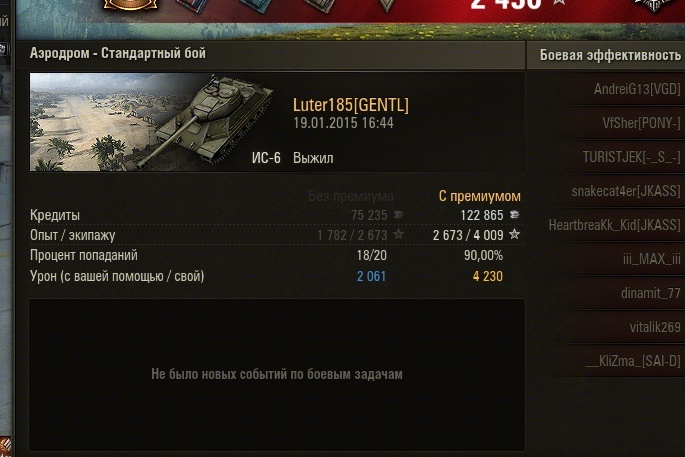Click the credits coin icon beside 122 865
The height and width of the screenshot is (457, 685).
515,215
